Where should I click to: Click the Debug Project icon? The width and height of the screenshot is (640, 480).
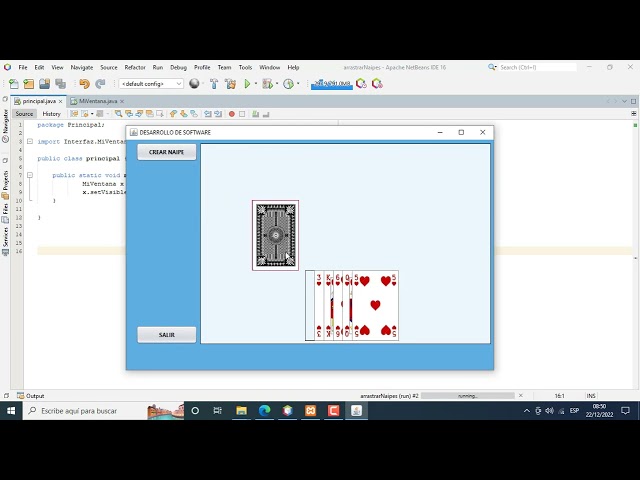point(267,84)
